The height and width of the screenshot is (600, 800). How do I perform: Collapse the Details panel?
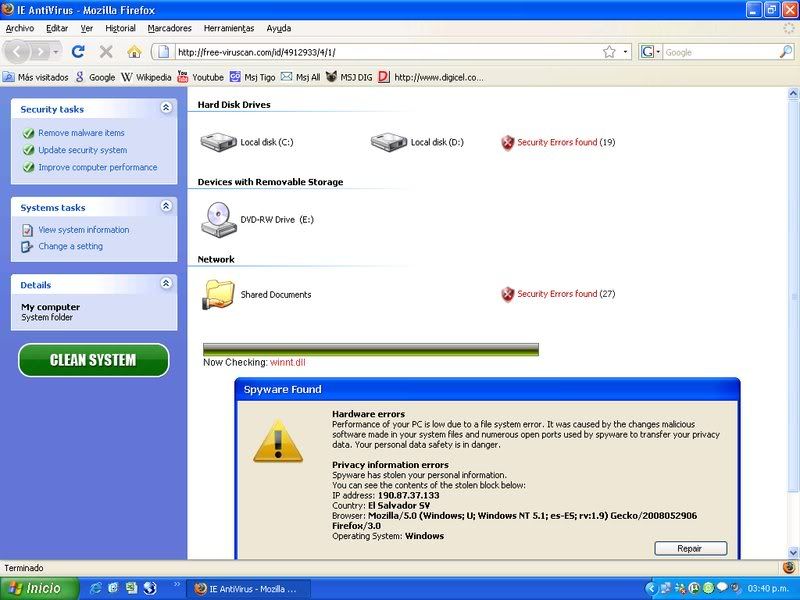coord(166,283)
